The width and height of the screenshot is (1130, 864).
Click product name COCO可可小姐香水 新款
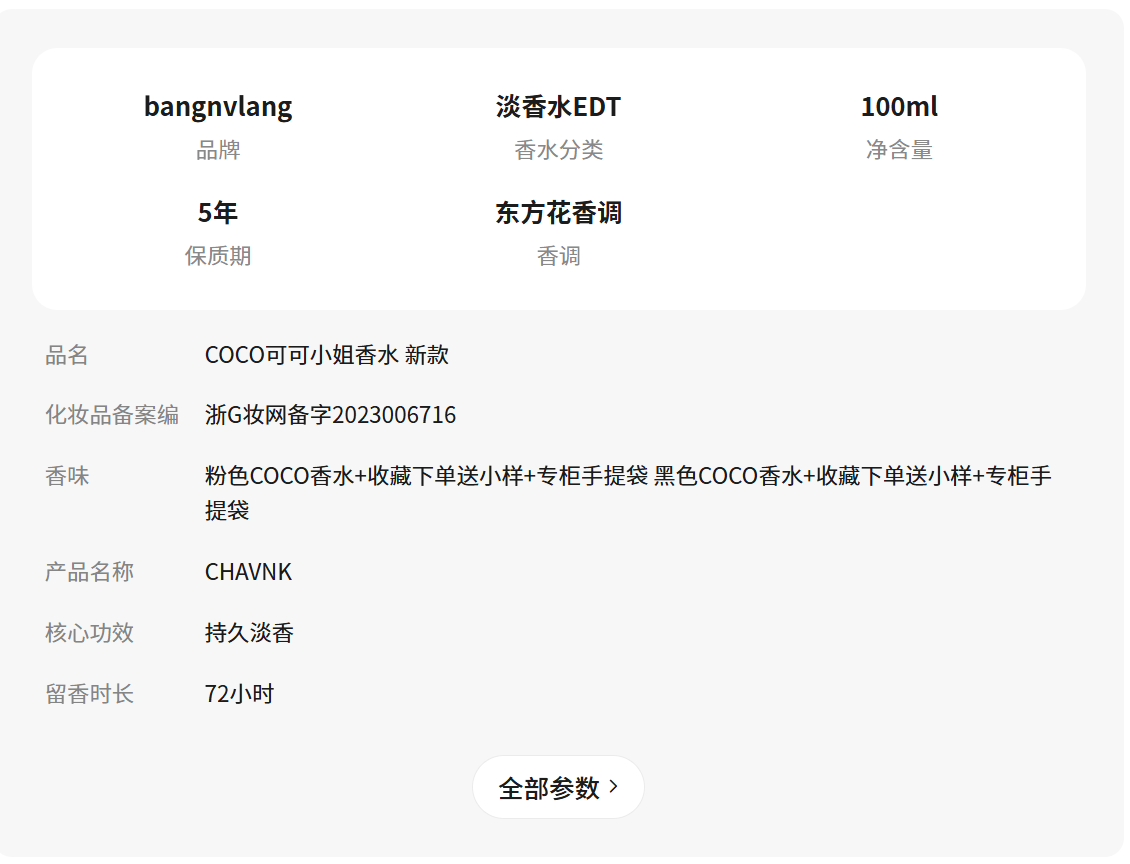pyautogui.click(x=326, y=355)
